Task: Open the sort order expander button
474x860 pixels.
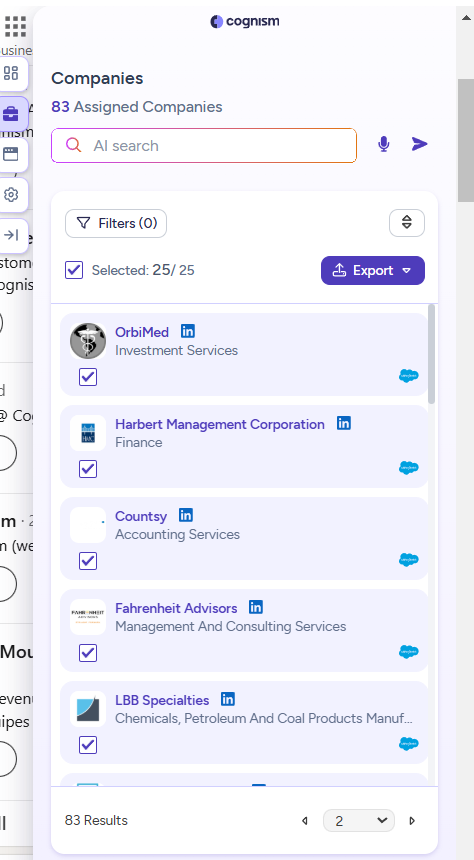Action: [407, 223]
